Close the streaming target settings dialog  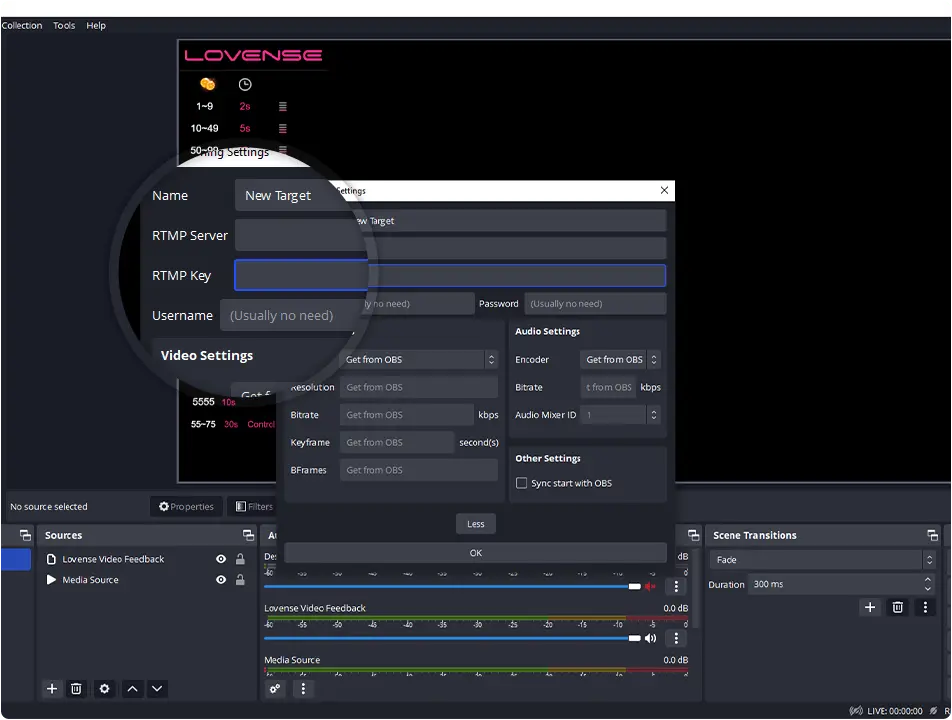(x=664, y=190)
